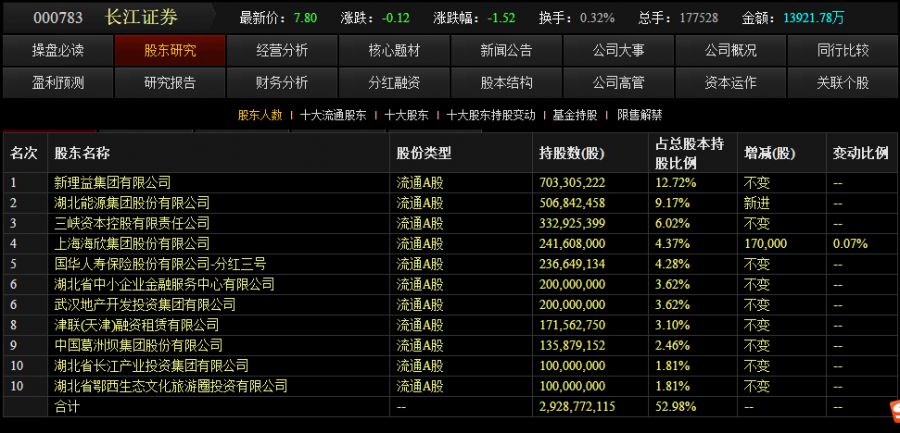
Task: Select shareholder 中国葛洲坝集团股份有限公司
Action: pos(138,345)
